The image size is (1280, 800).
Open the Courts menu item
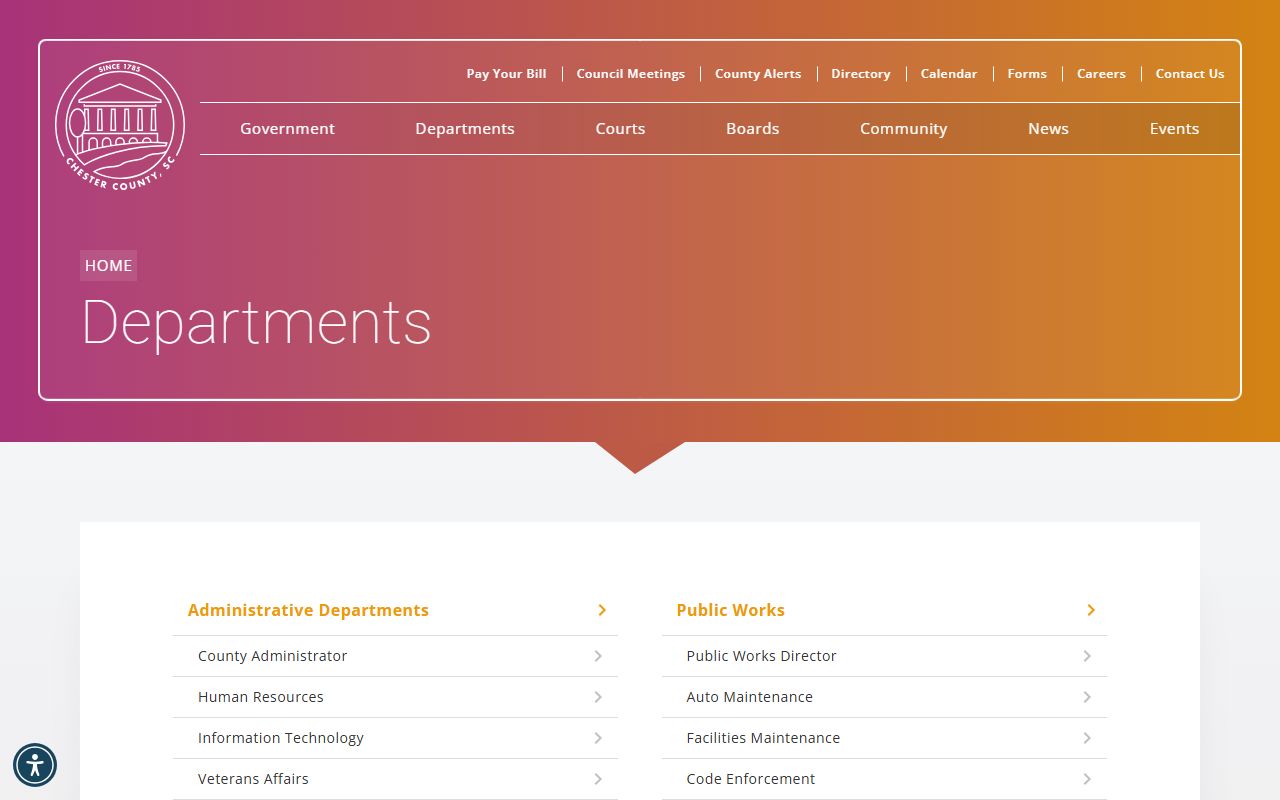(620, 129)
